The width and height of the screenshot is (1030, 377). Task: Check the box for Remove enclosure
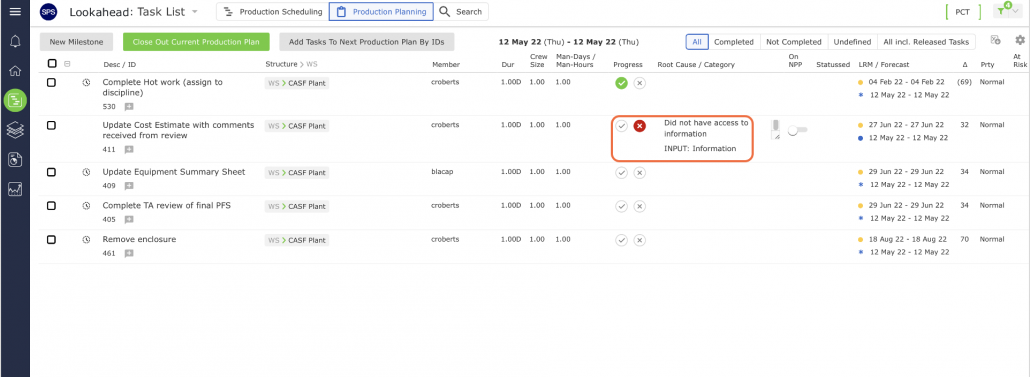[51, 240]
